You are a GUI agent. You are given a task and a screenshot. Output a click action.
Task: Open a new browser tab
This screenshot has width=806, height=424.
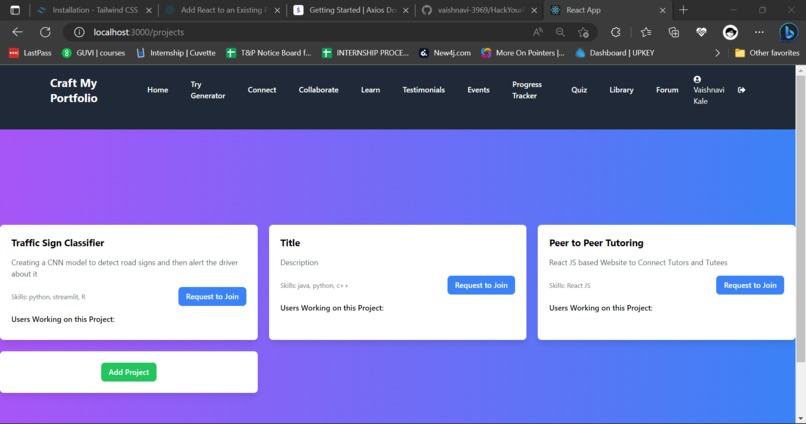click(683, 10)
